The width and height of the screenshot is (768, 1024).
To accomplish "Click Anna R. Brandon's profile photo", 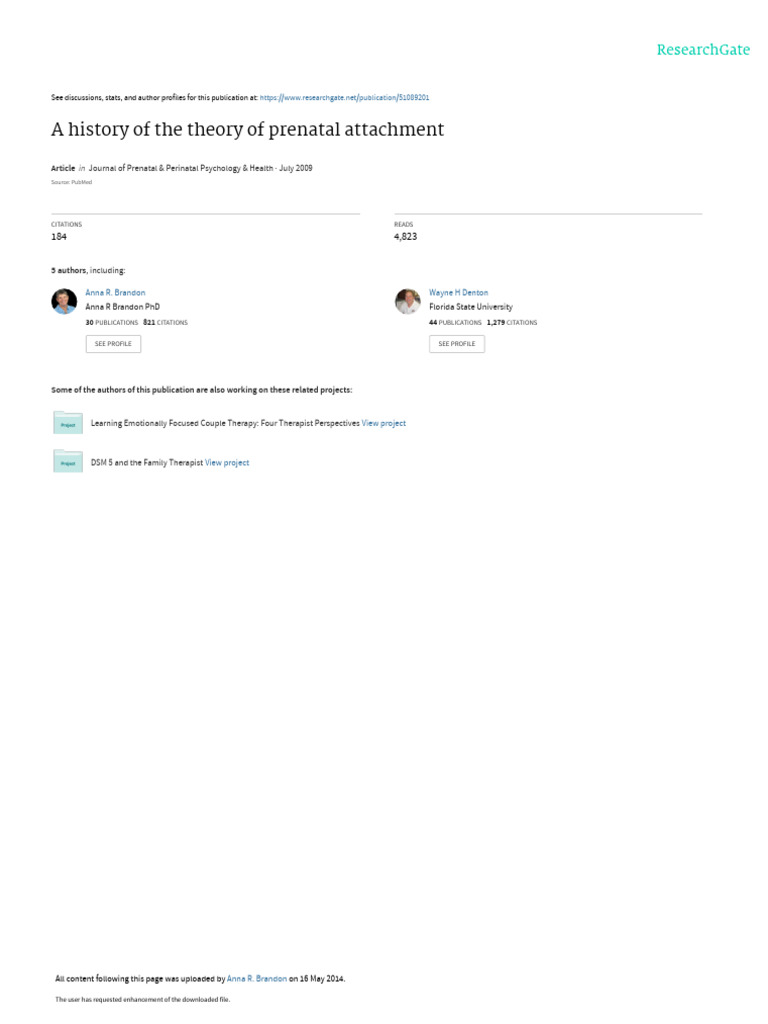I will [64, 301].
